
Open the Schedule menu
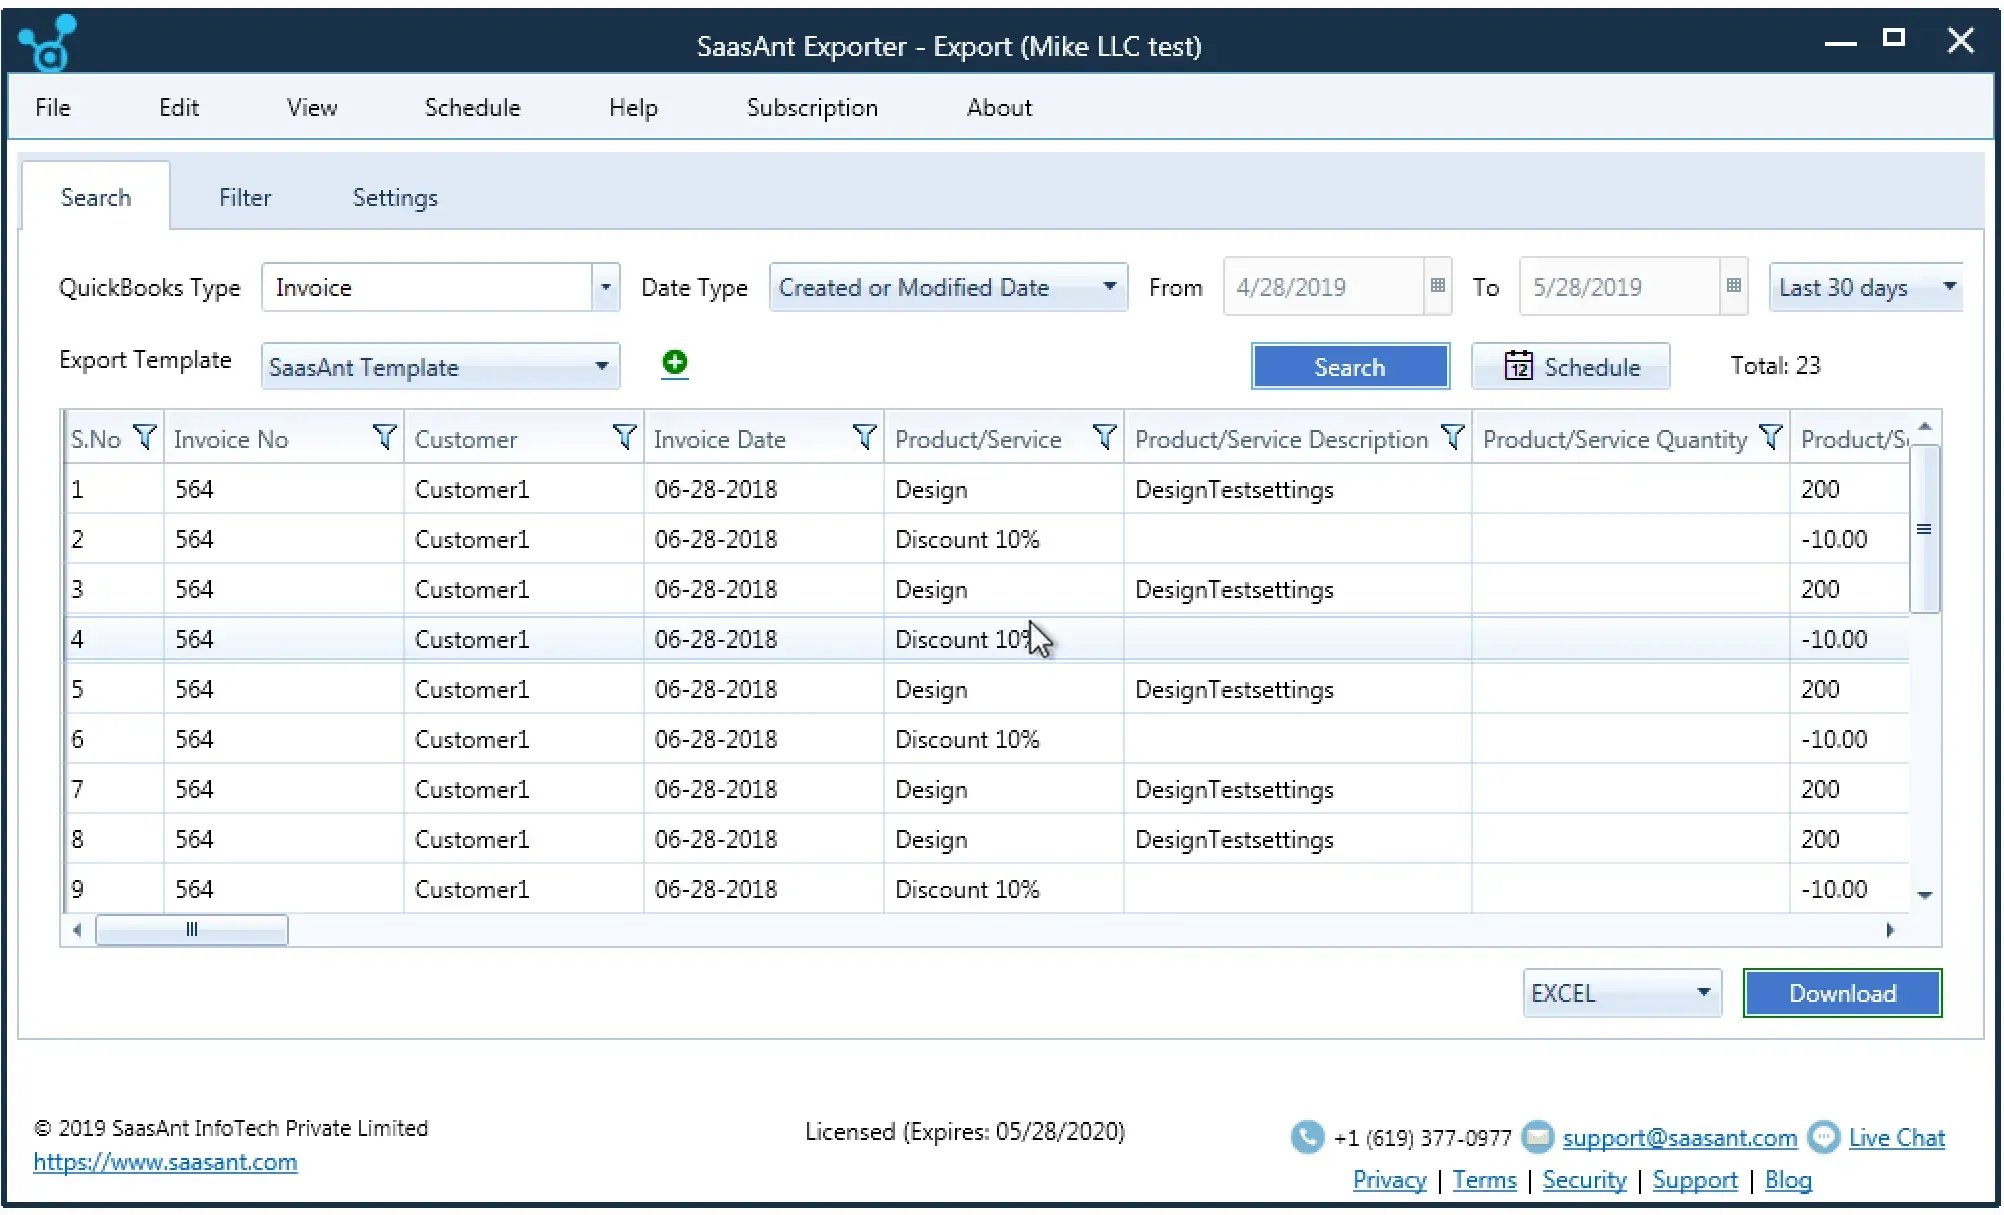click(472, 107)
